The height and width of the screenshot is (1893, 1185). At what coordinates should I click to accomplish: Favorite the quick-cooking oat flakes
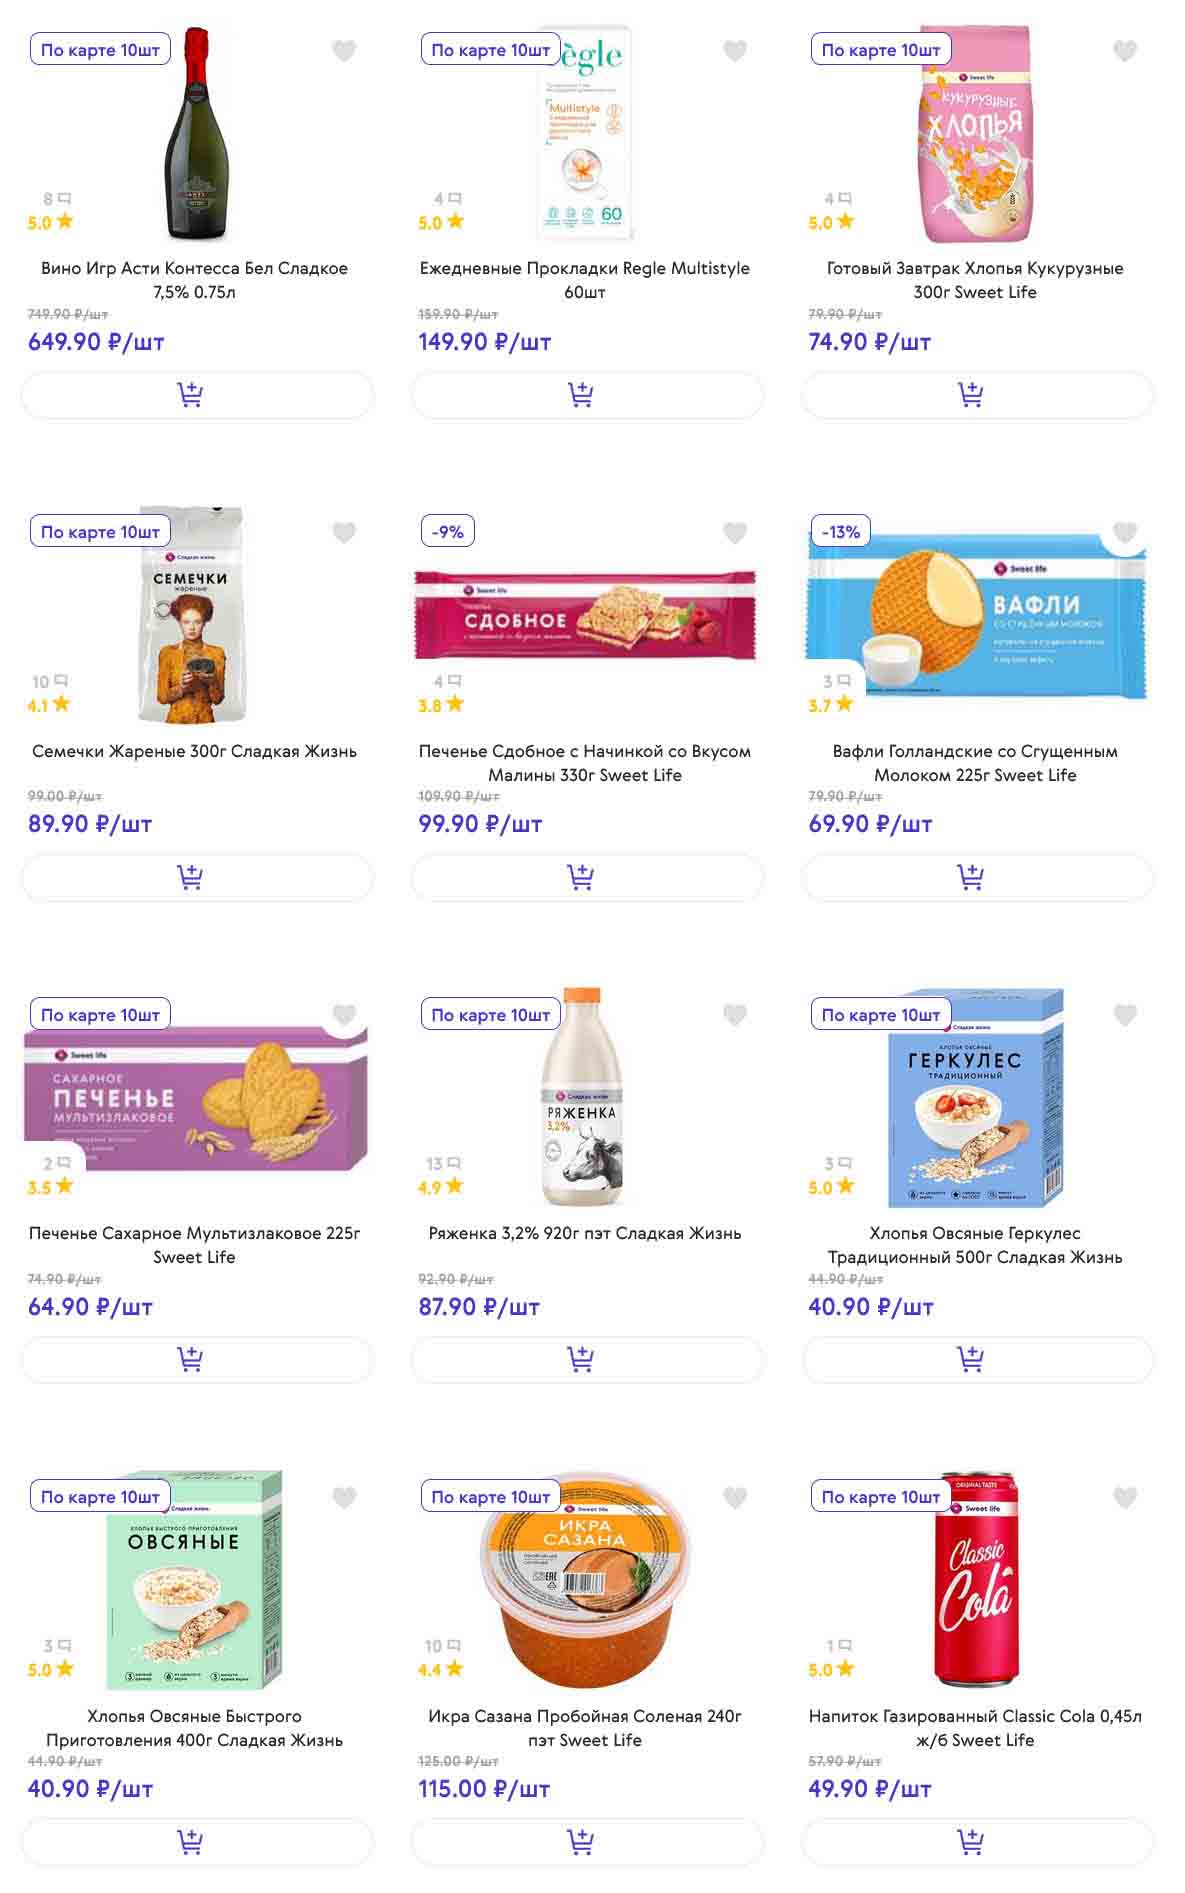344,1497
